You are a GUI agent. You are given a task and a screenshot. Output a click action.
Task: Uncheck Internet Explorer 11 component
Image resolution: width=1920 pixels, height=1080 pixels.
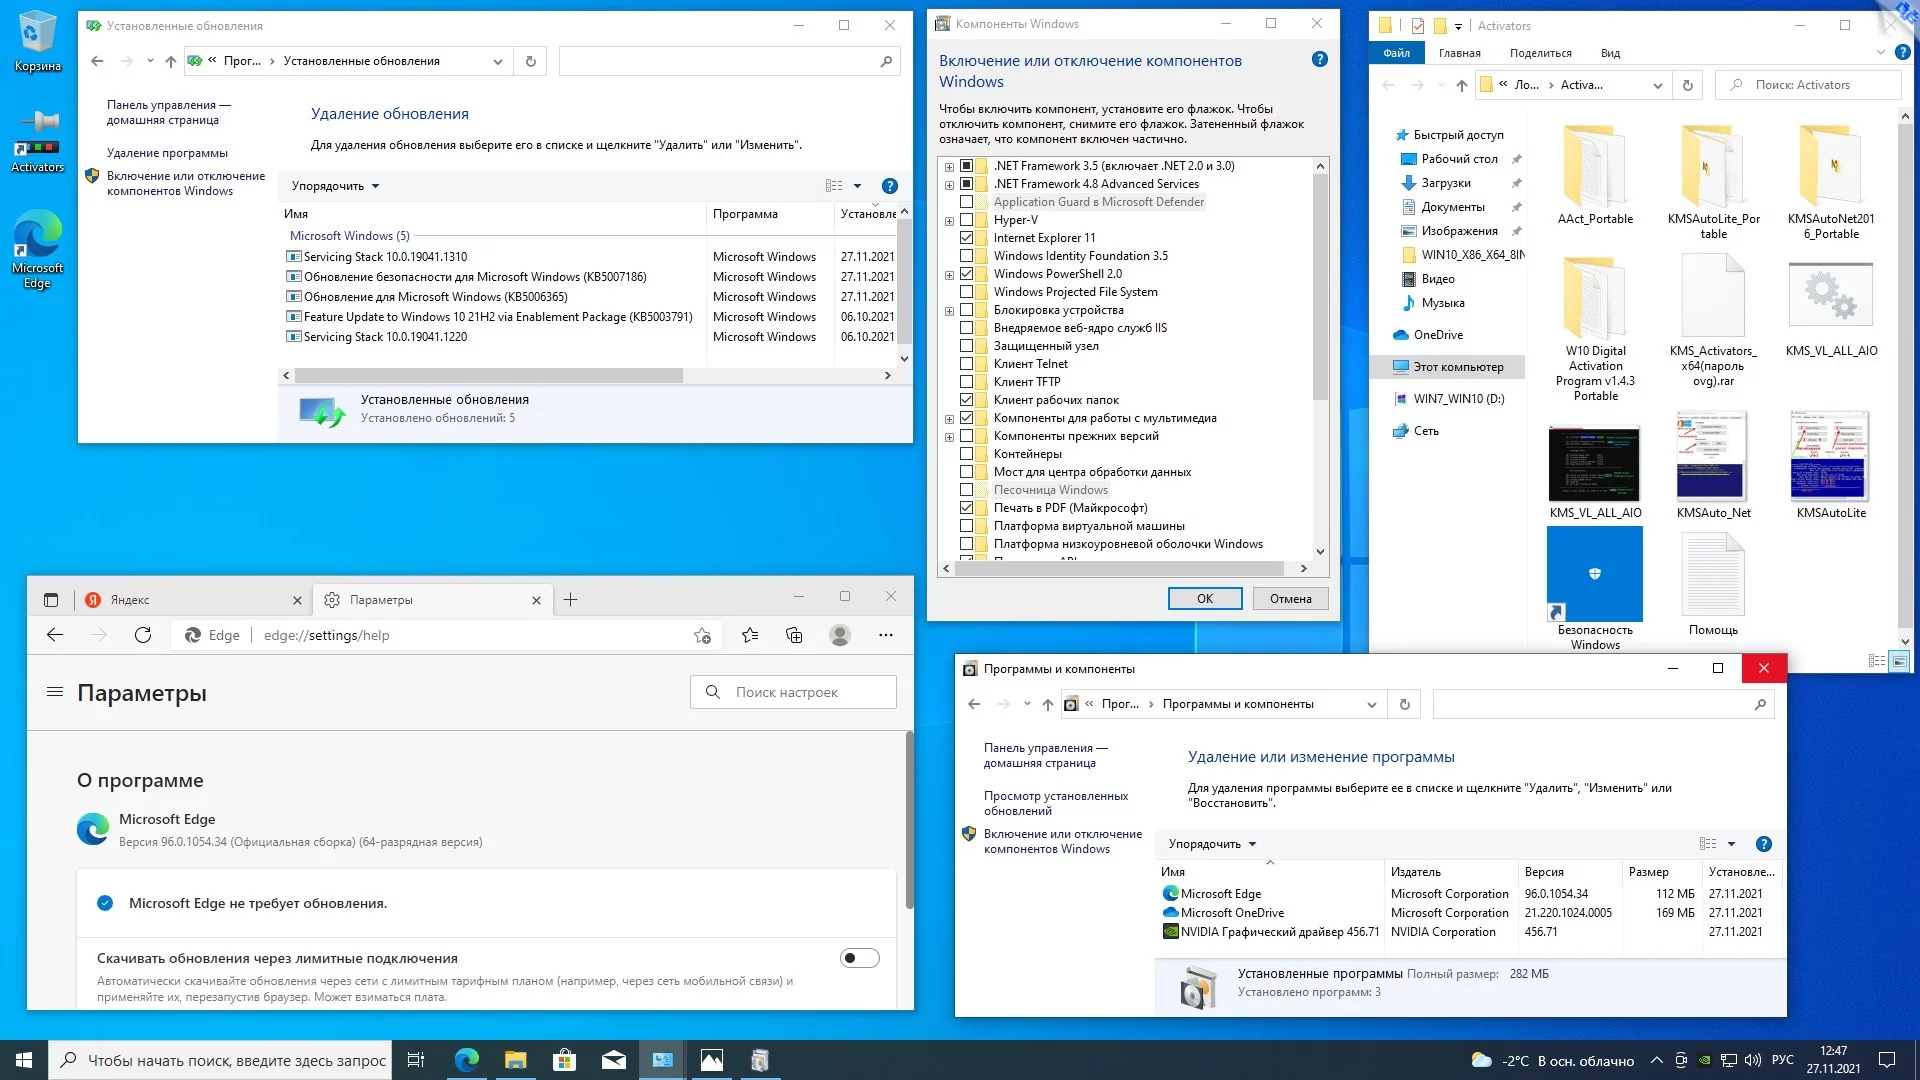click(x=966, y=238)
